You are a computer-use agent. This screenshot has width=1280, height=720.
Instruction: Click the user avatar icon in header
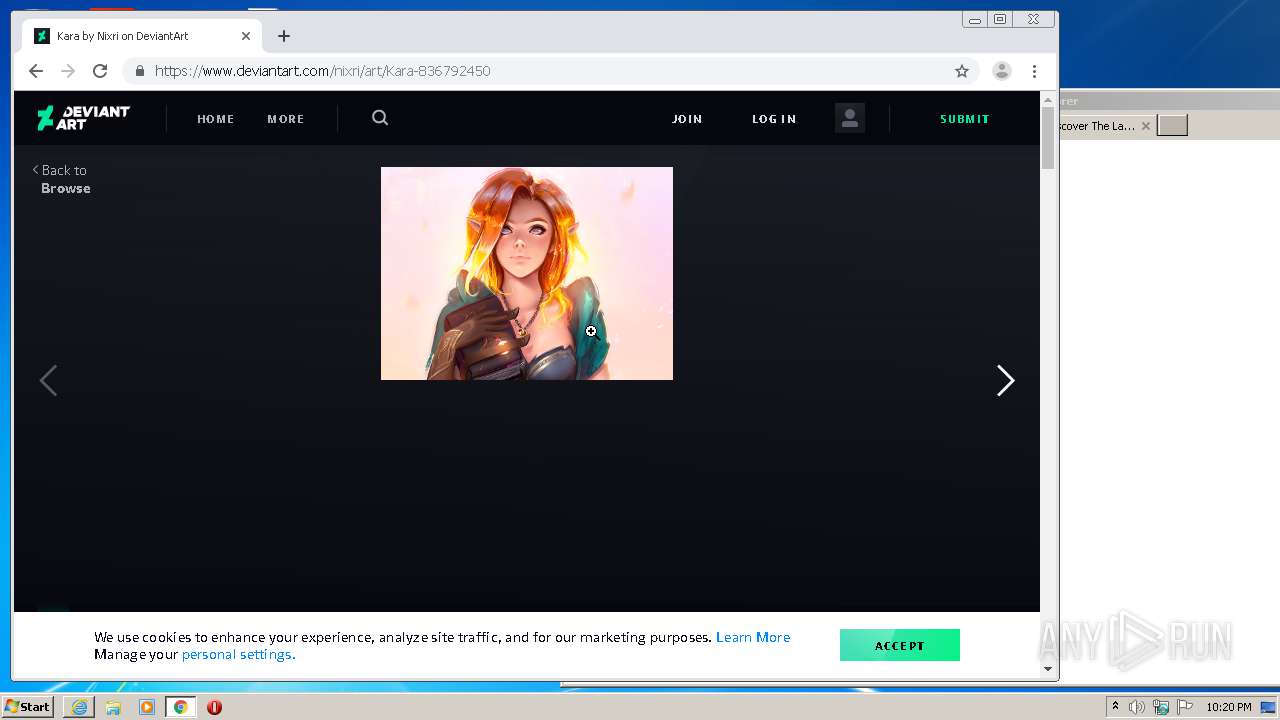pos(850,118)
